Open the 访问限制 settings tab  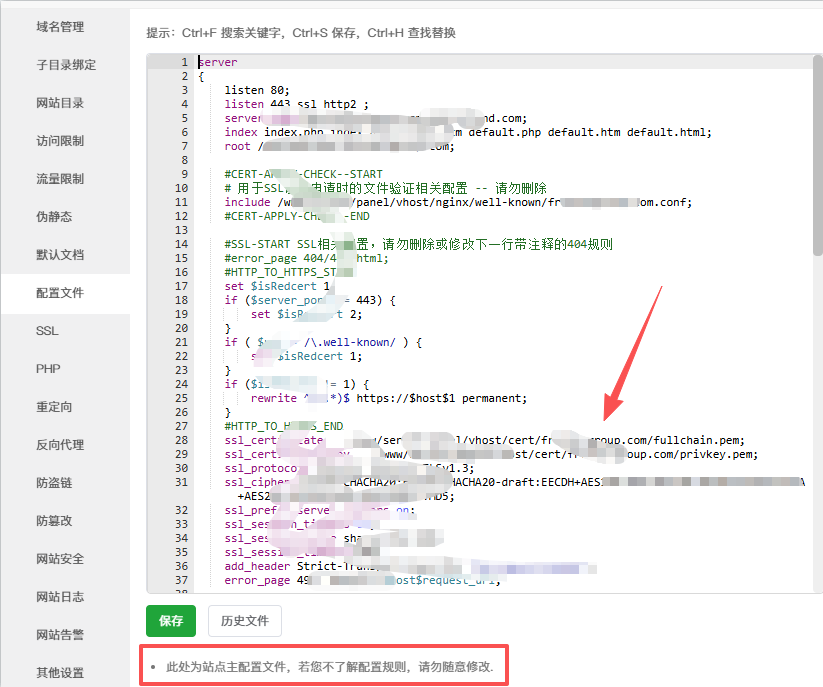(60, 141)
